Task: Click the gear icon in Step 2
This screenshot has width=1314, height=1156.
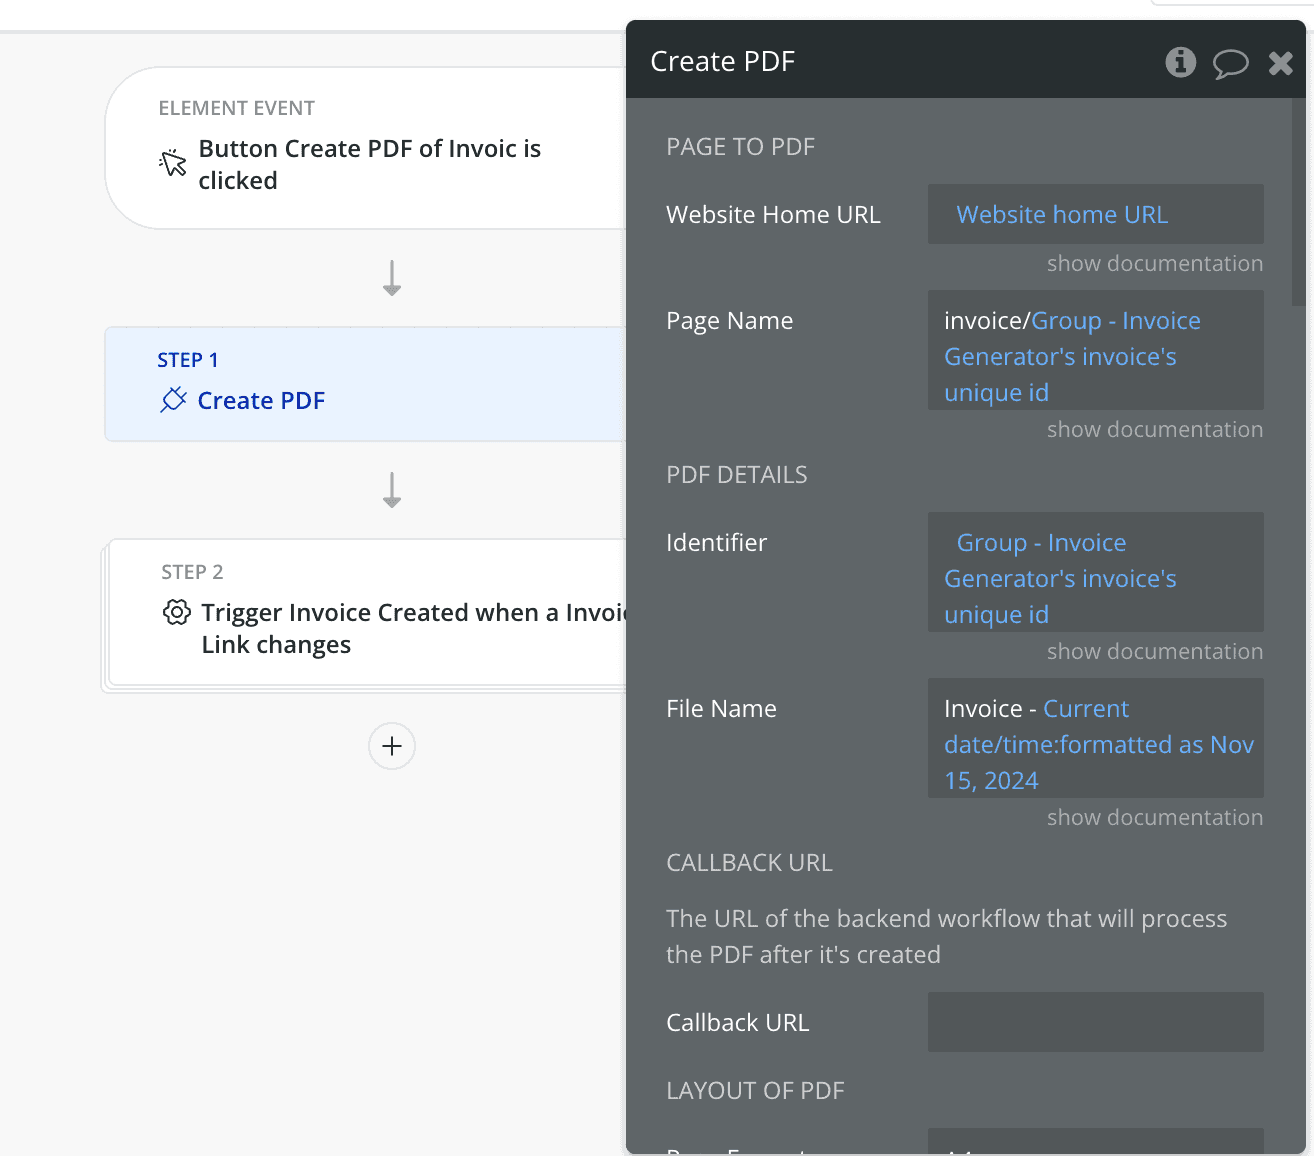Action: [176, 612]
